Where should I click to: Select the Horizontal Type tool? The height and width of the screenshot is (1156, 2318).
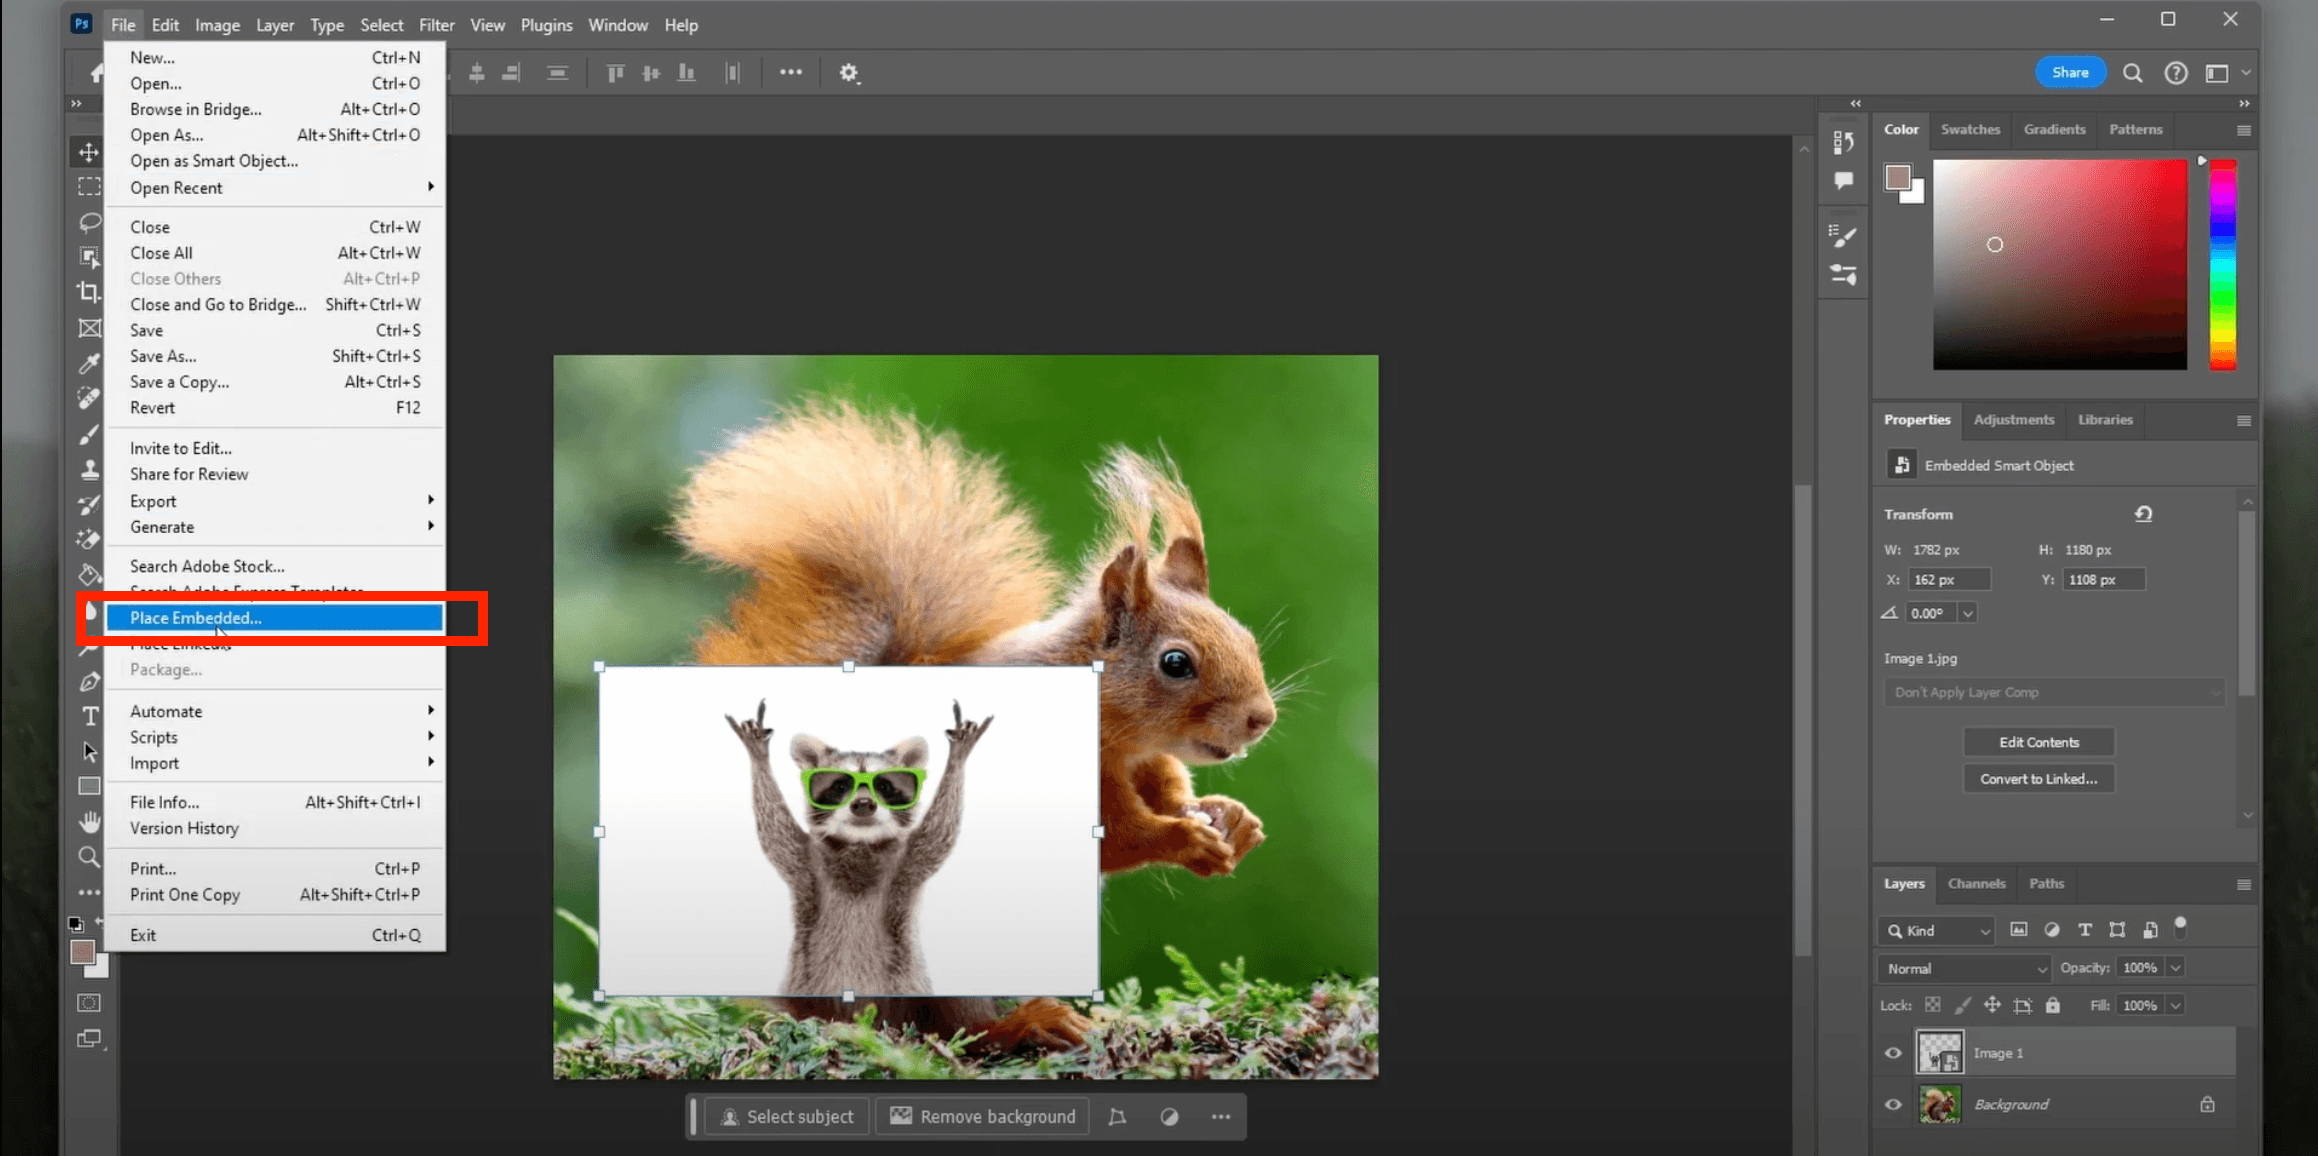(x=90, y=716)
